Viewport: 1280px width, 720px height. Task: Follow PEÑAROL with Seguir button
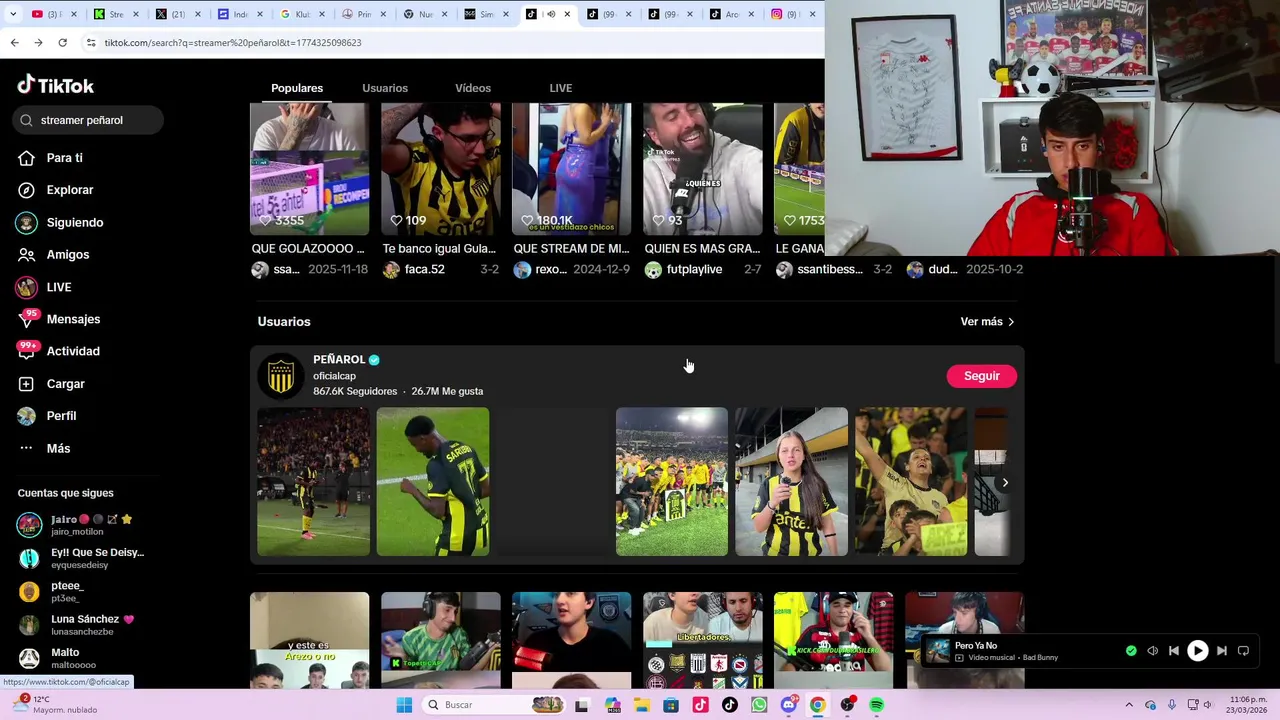981,376
